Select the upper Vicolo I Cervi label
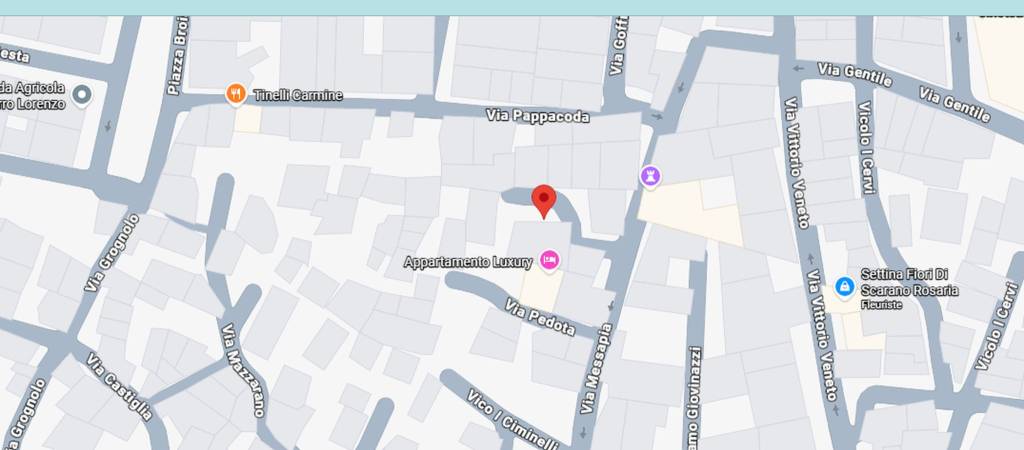 (865, 148)
